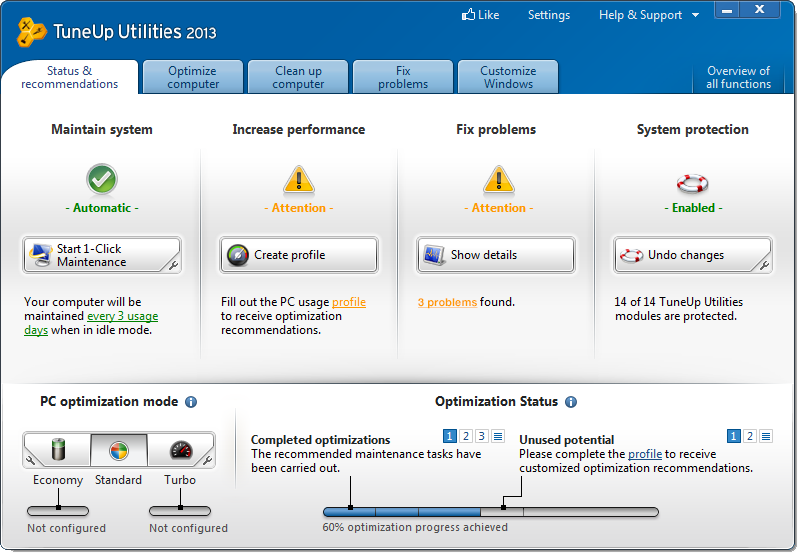Go to page 2 of Completed optimizations
This screenshot has width=798, height=553.
(466, 436)
